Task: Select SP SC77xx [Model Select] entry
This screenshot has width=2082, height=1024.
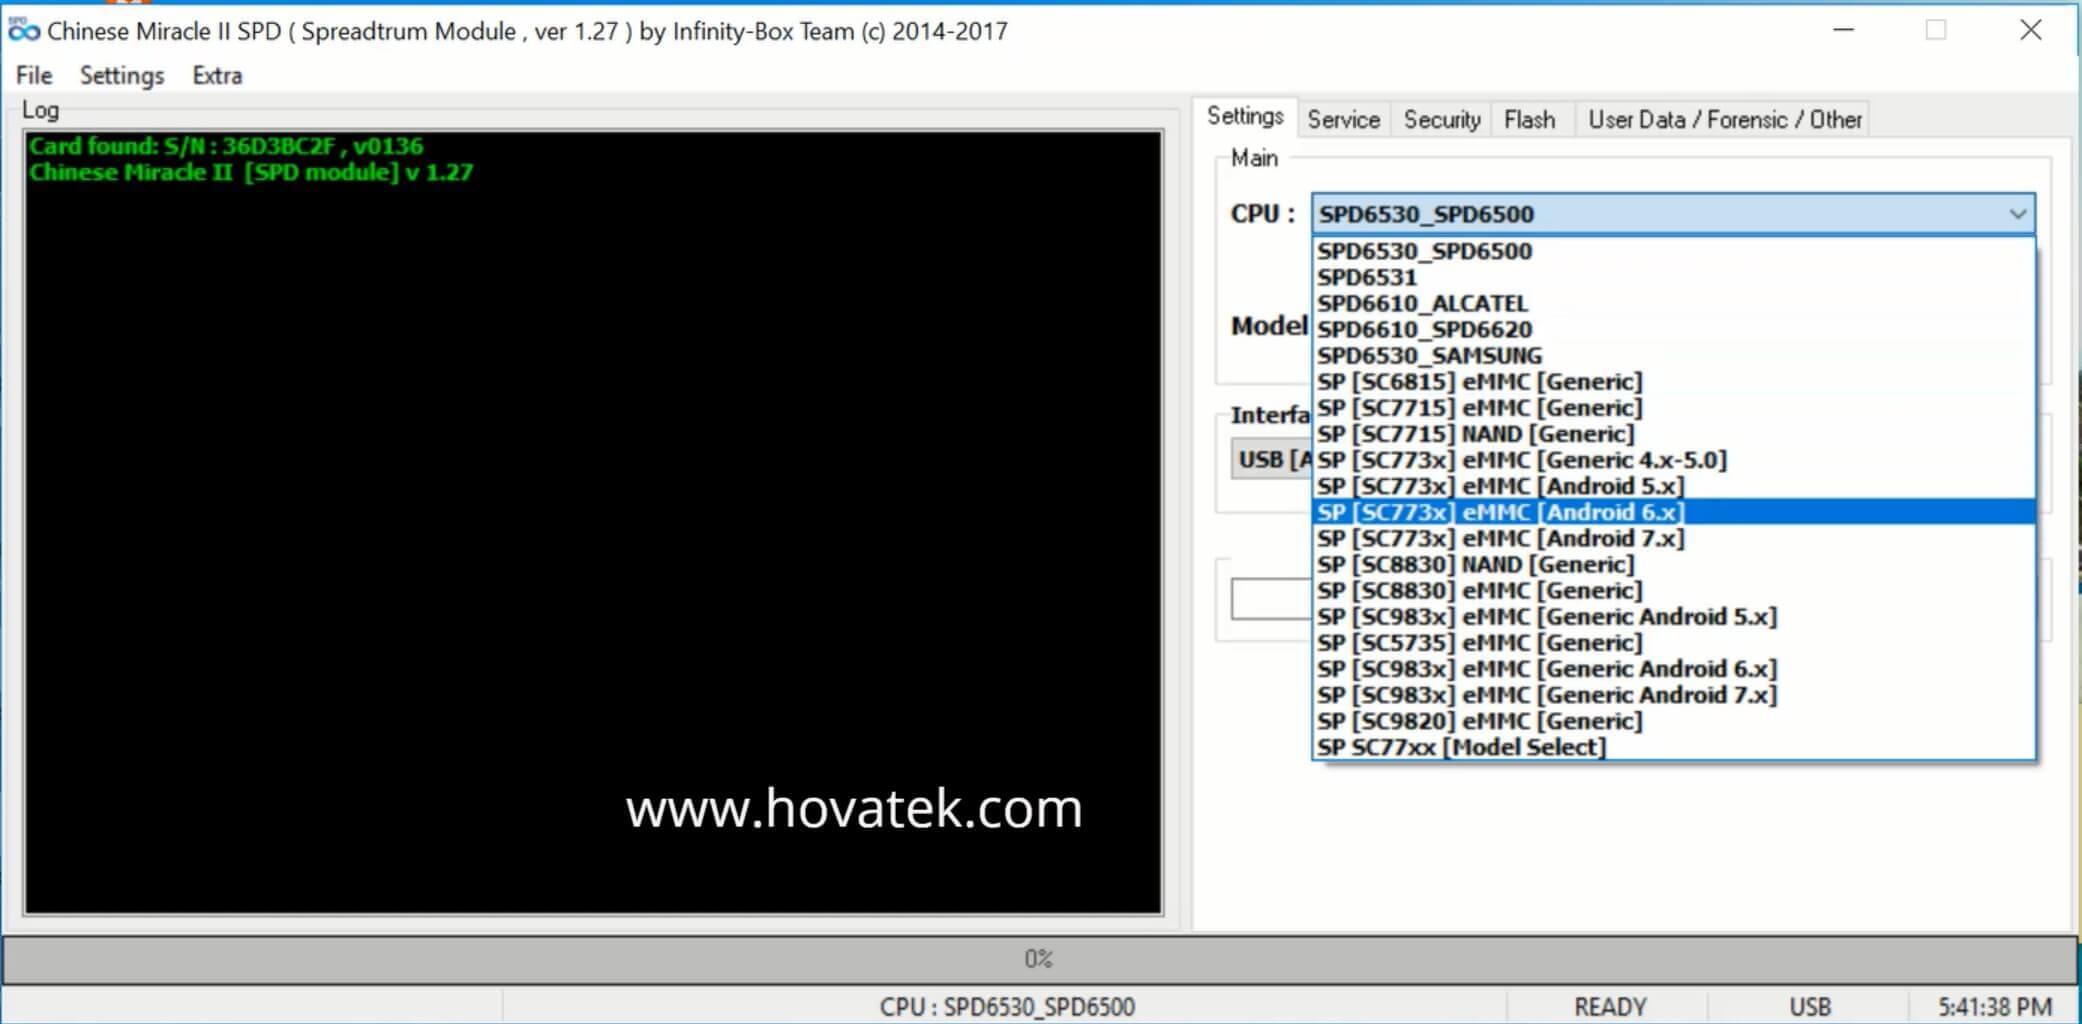Action: [x=1673, y=746]
